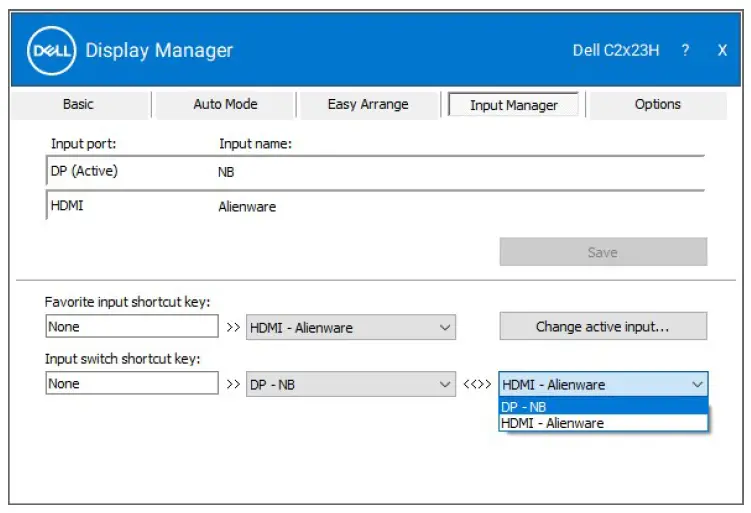Click the Input name column header

(x=255, y=144)
